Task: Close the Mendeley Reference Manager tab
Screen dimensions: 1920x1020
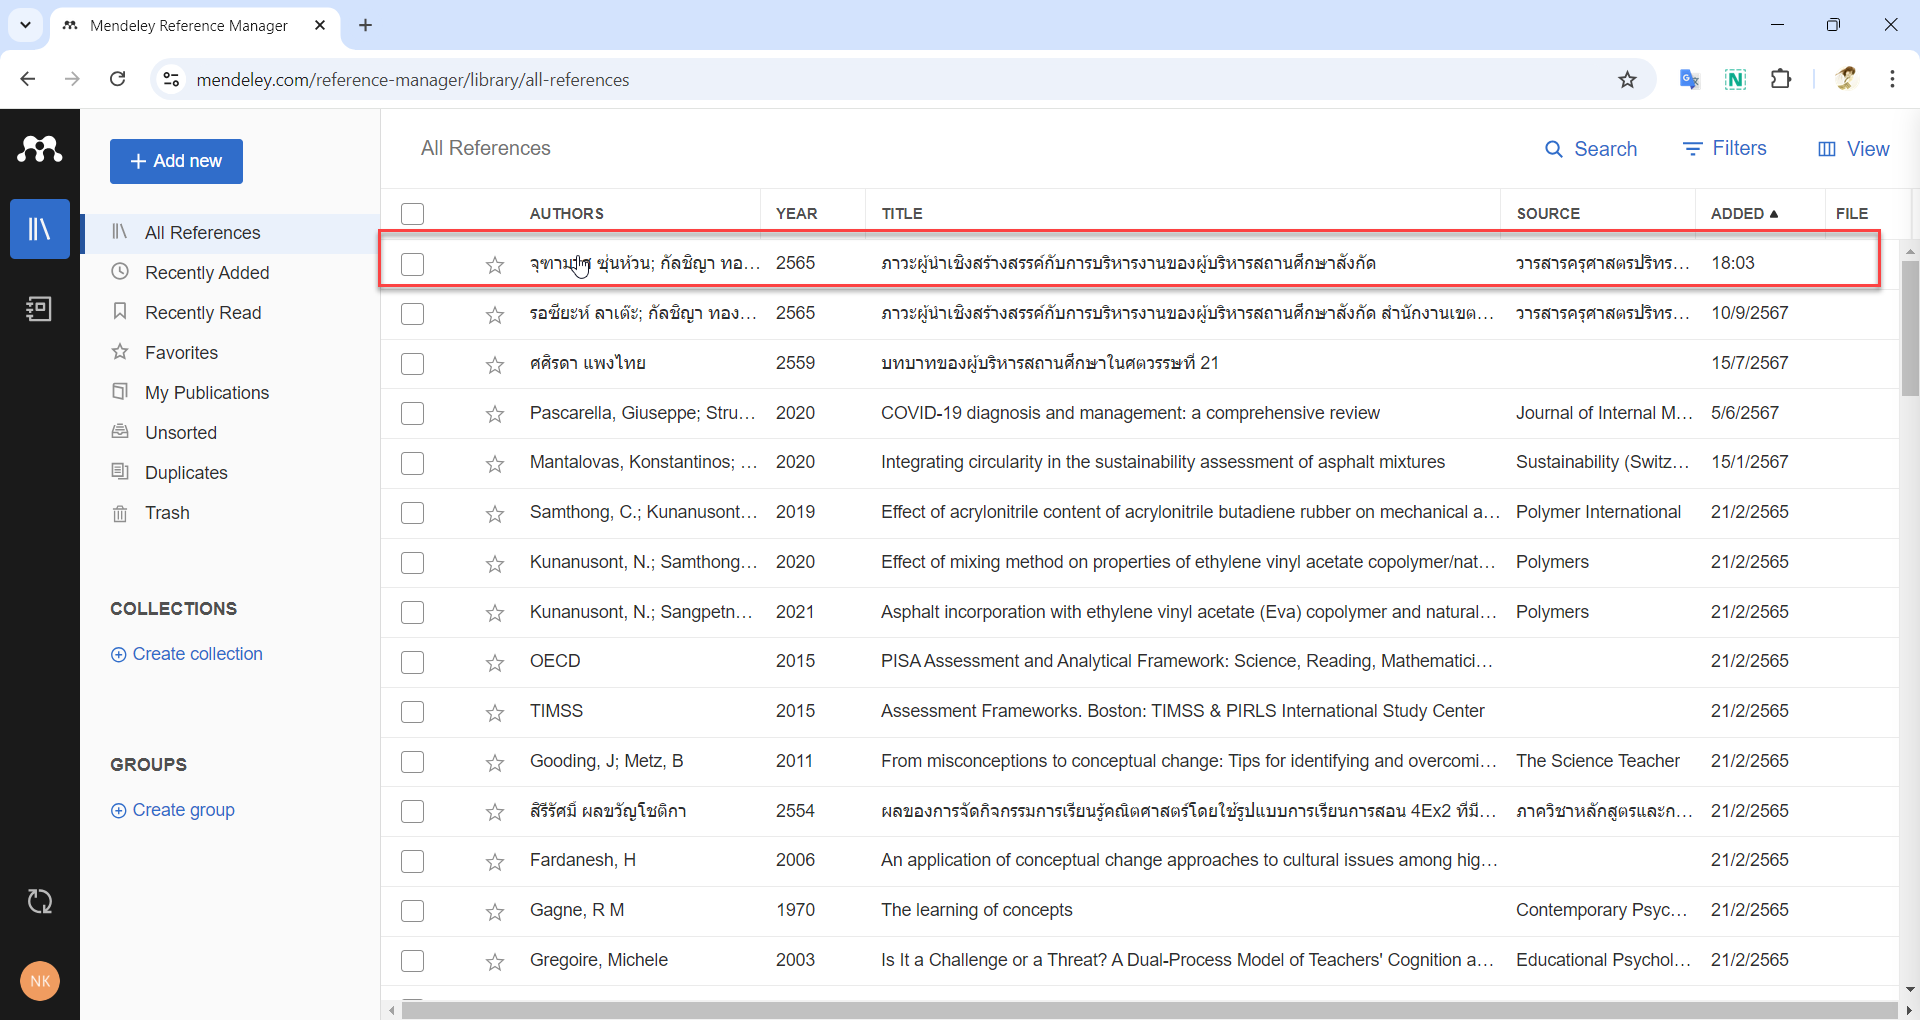Action: tap(320, 25)
